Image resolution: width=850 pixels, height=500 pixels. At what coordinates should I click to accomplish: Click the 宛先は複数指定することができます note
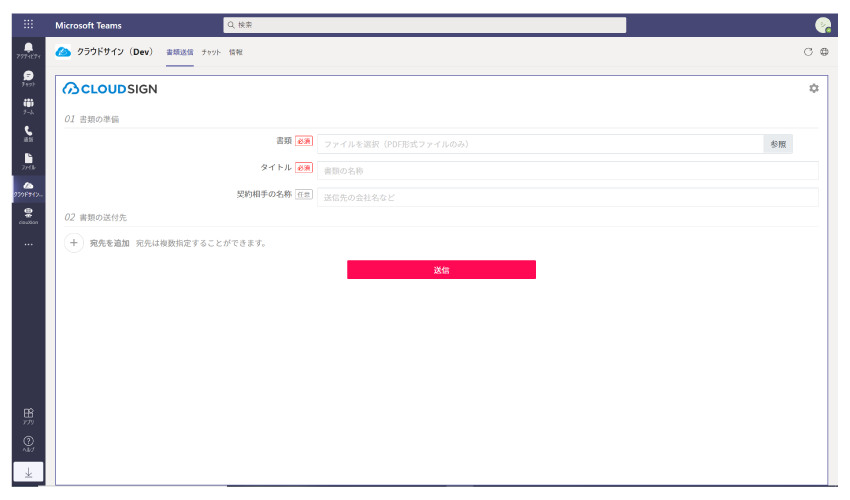[x=202, y=243]
